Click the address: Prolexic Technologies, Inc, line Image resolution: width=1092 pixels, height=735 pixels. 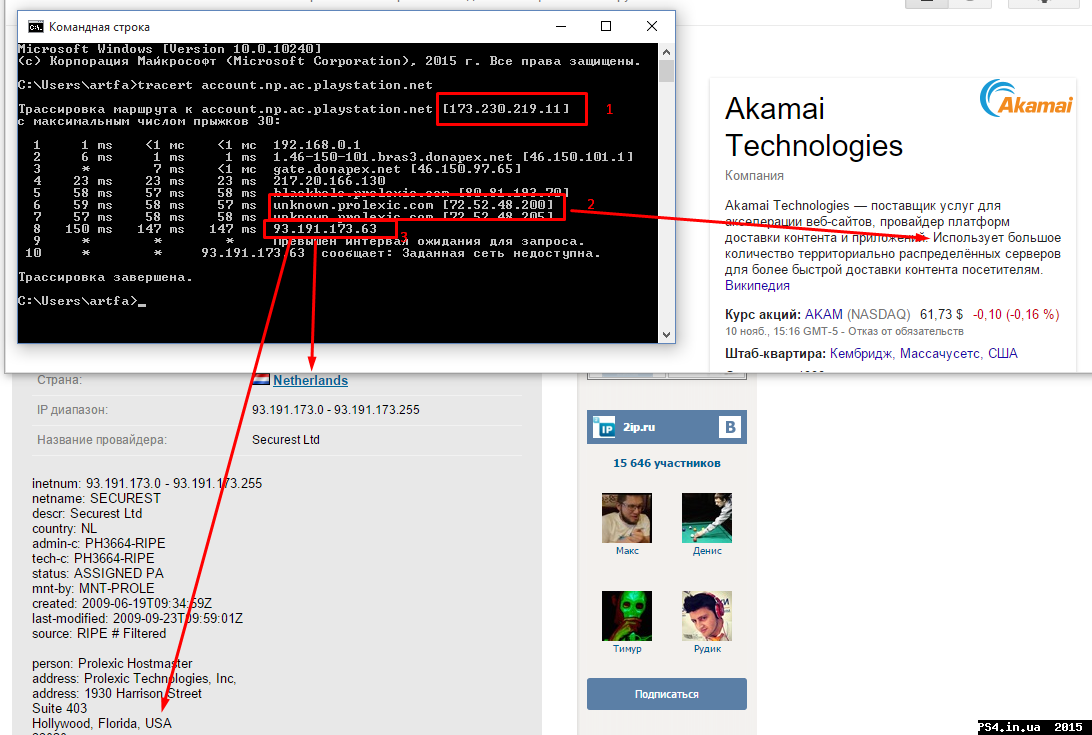click(134, 679)
